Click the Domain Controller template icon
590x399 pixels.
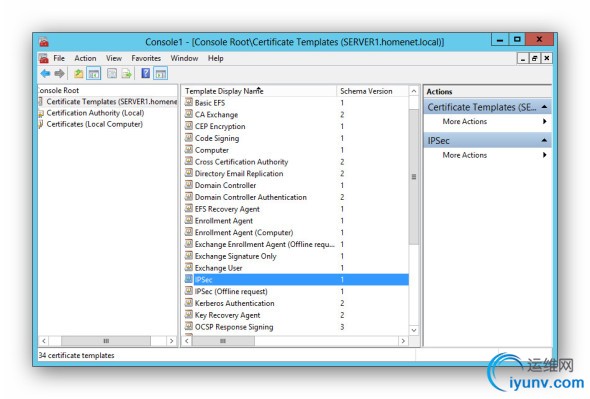point(189,185)
